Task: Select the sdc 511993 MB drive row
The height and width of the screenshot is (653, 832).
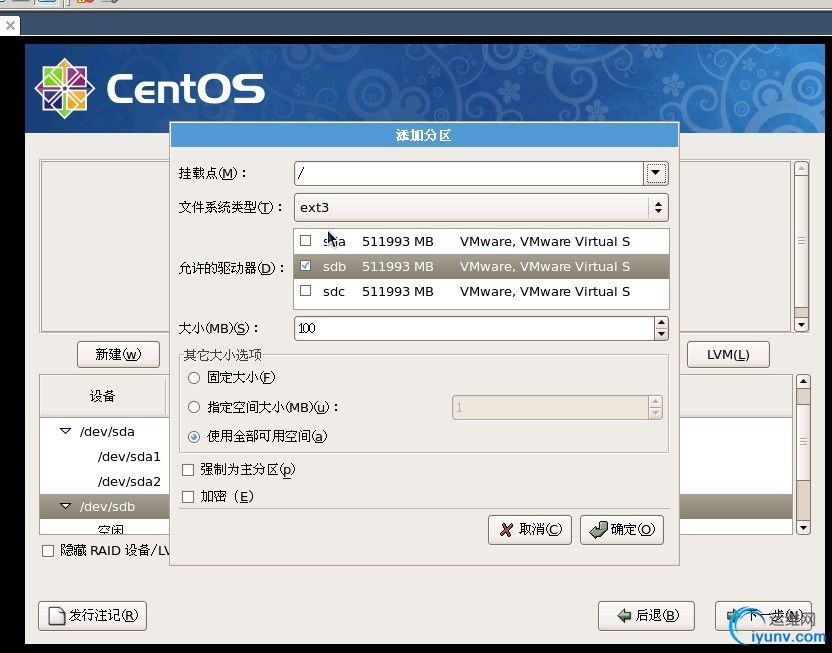Action: coord(481,291)
